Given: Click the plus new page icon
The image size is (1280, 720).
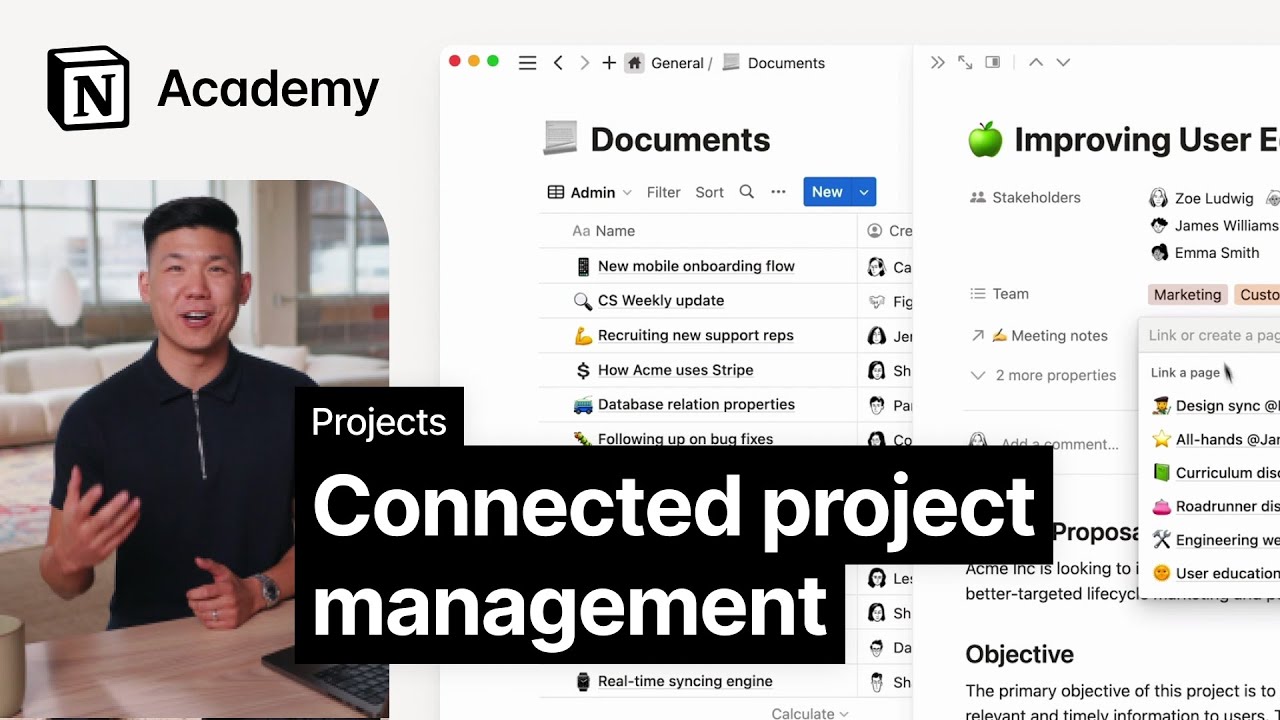Looking at the screenshot, I should click(609, 63).
